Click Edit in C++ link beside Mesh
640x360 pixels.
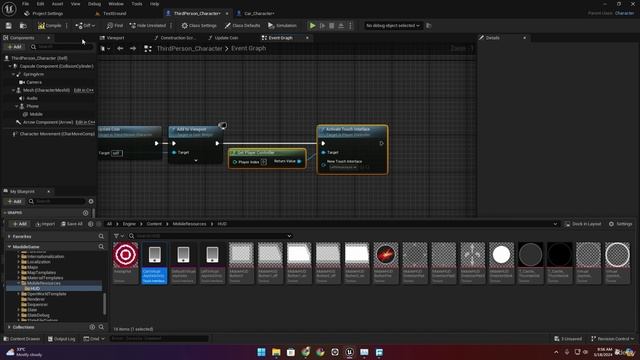(84, 90)
